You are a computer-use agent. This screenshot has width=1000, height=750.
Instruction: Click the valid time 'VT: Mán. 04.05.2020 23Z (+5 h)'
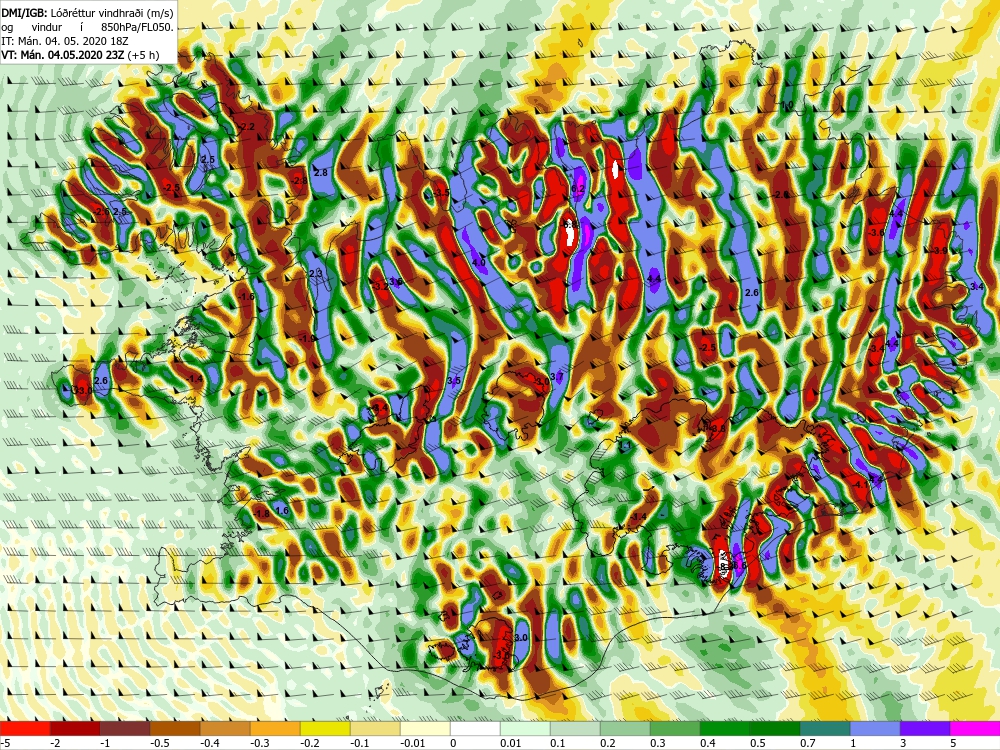[80, 55]
